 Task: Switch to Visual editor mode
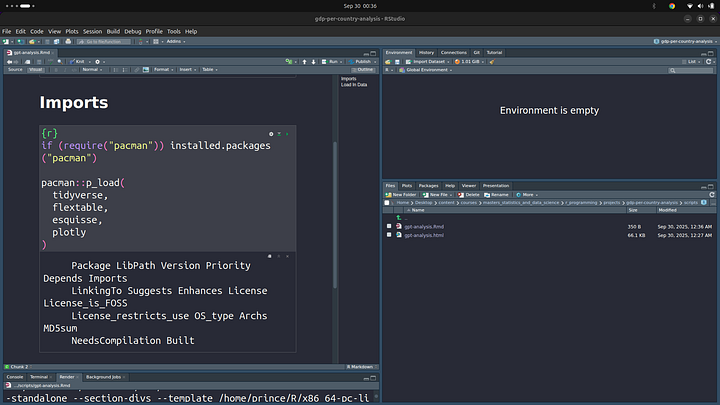click(35, 70)
